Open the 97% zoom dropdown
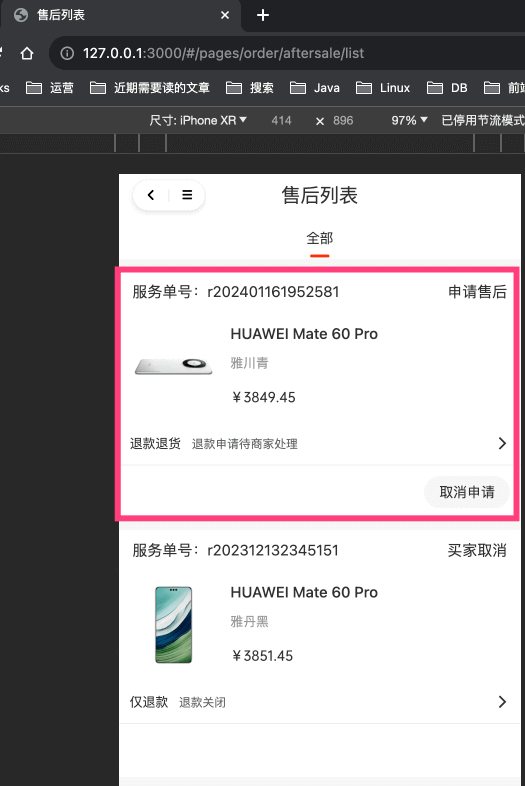 [409, 120]
